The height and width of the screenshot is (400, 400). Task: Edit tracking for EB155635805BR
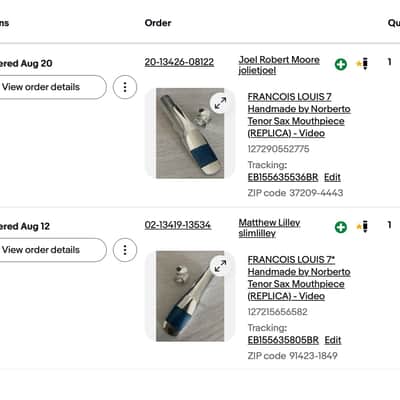(333, 340)
